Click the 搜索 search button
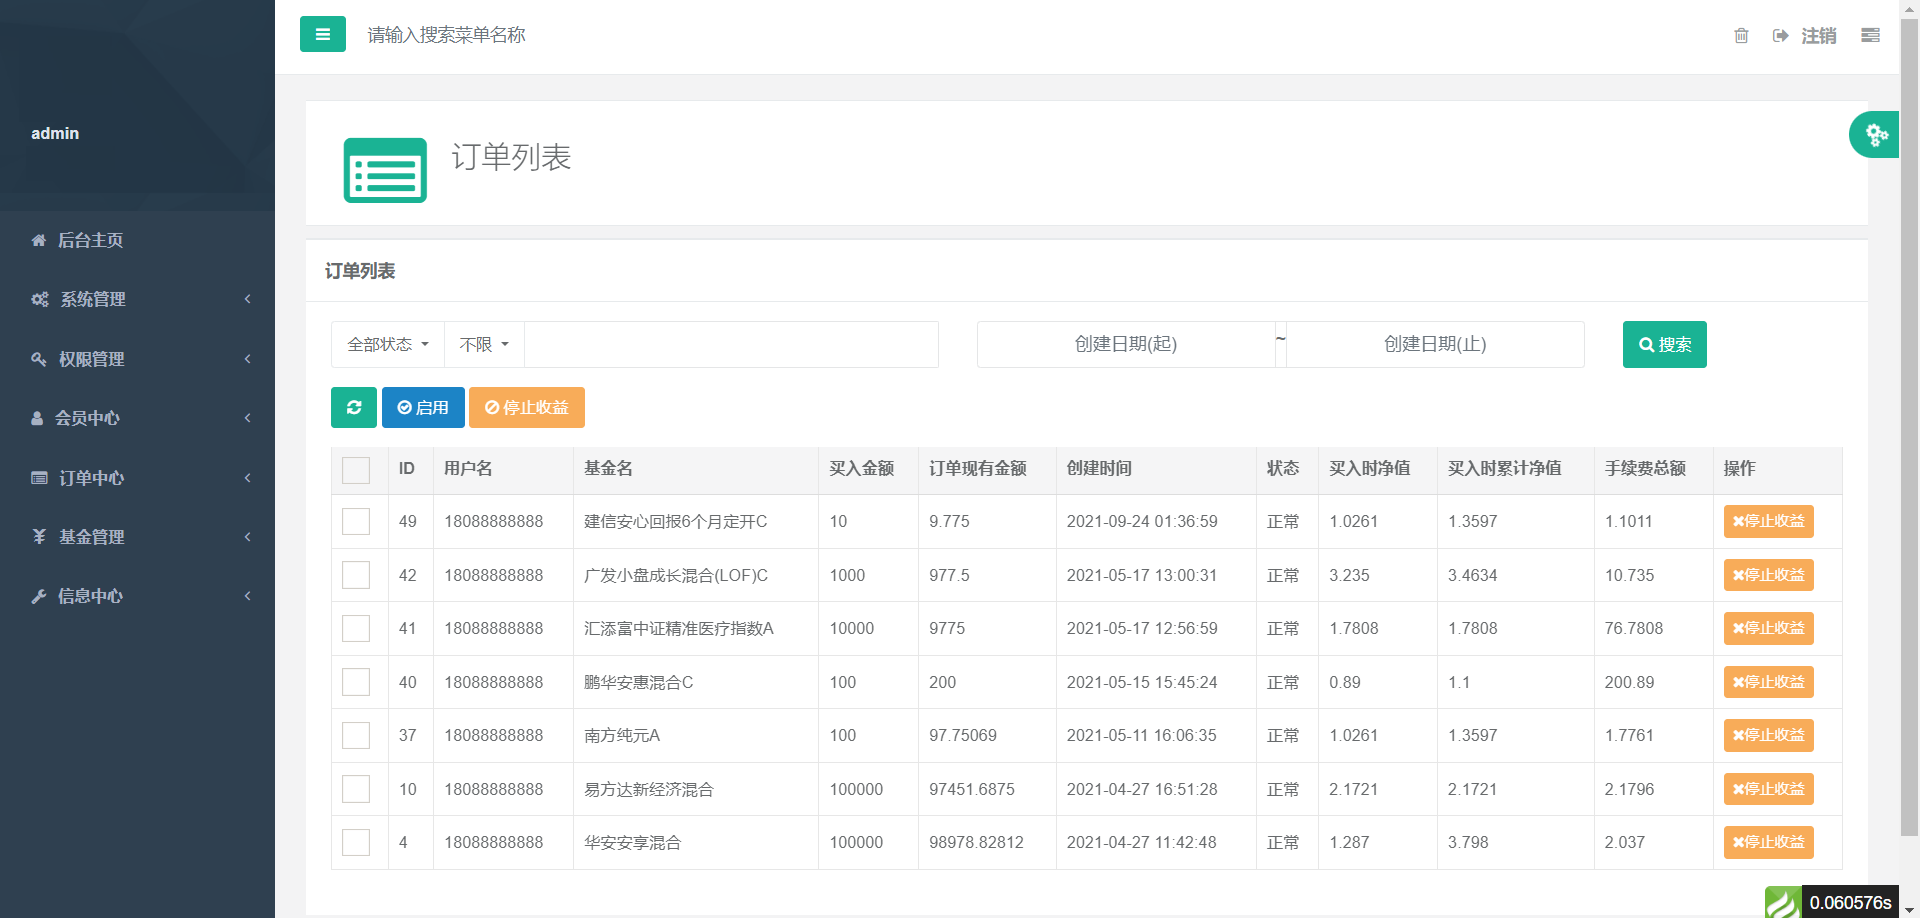Viewport: 1920px width, 918px height. click(1664, 345)
